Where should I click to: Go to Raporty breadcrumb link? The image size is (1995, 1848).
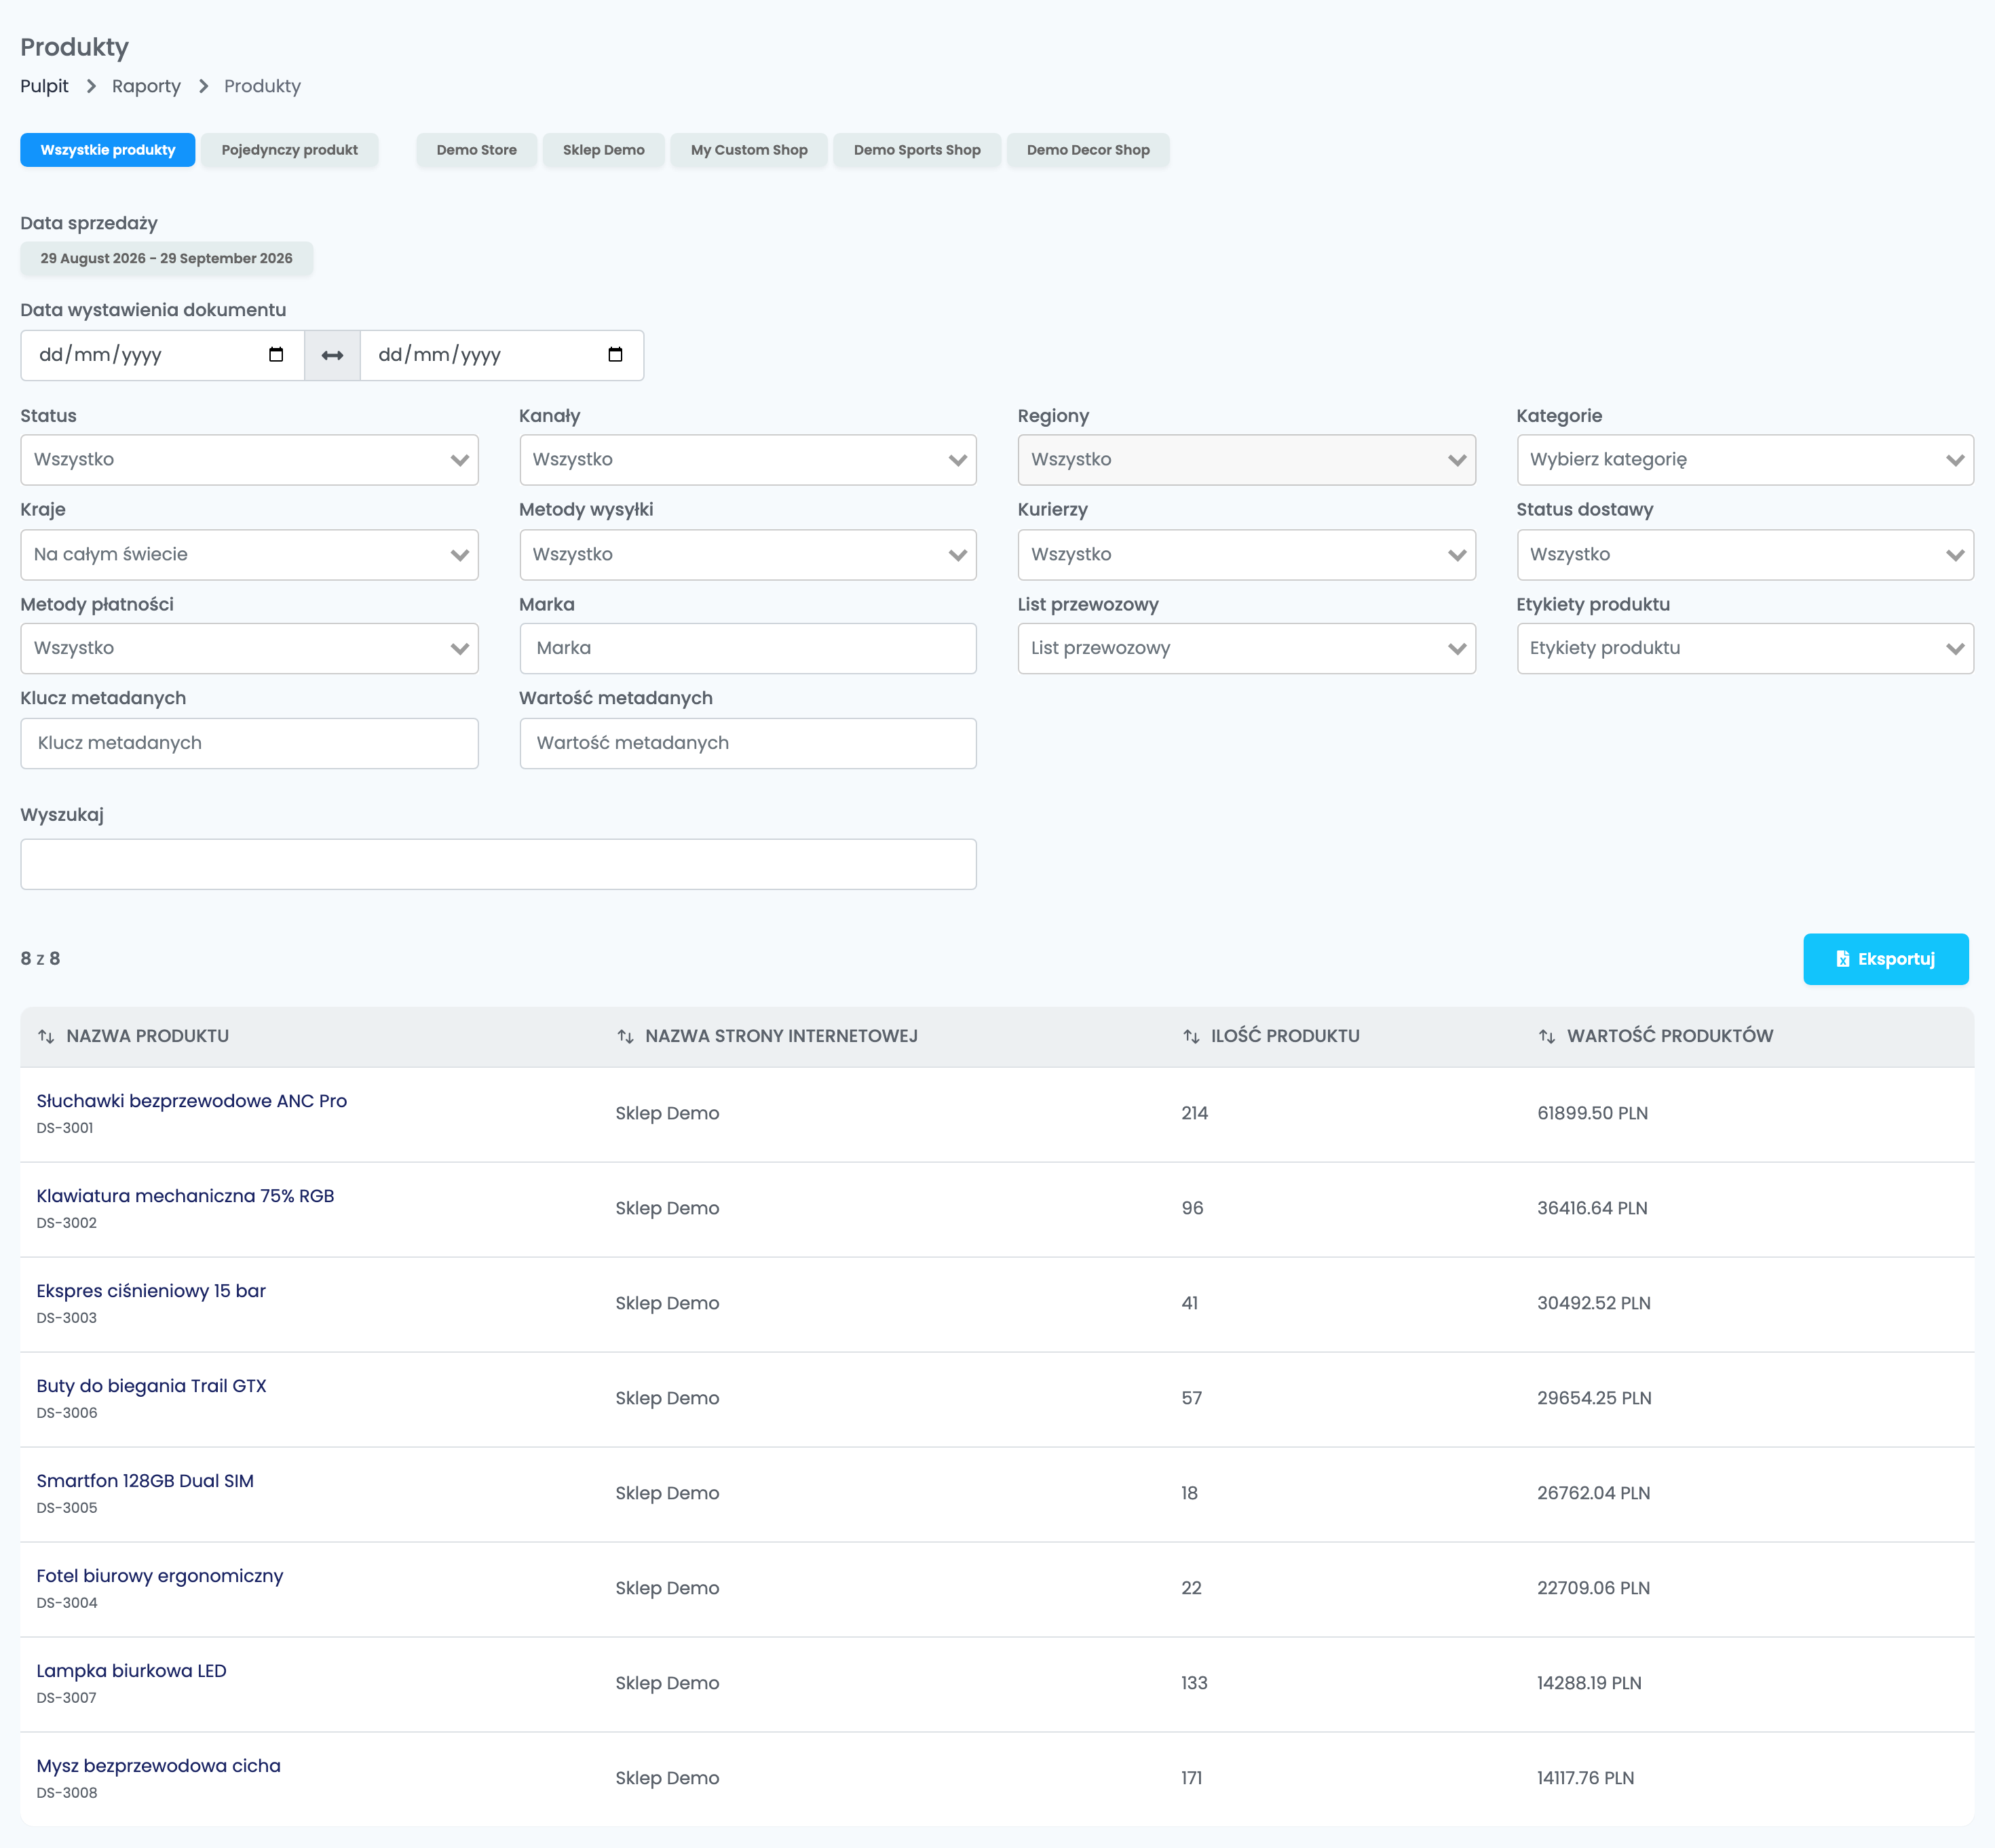(146, 86)
